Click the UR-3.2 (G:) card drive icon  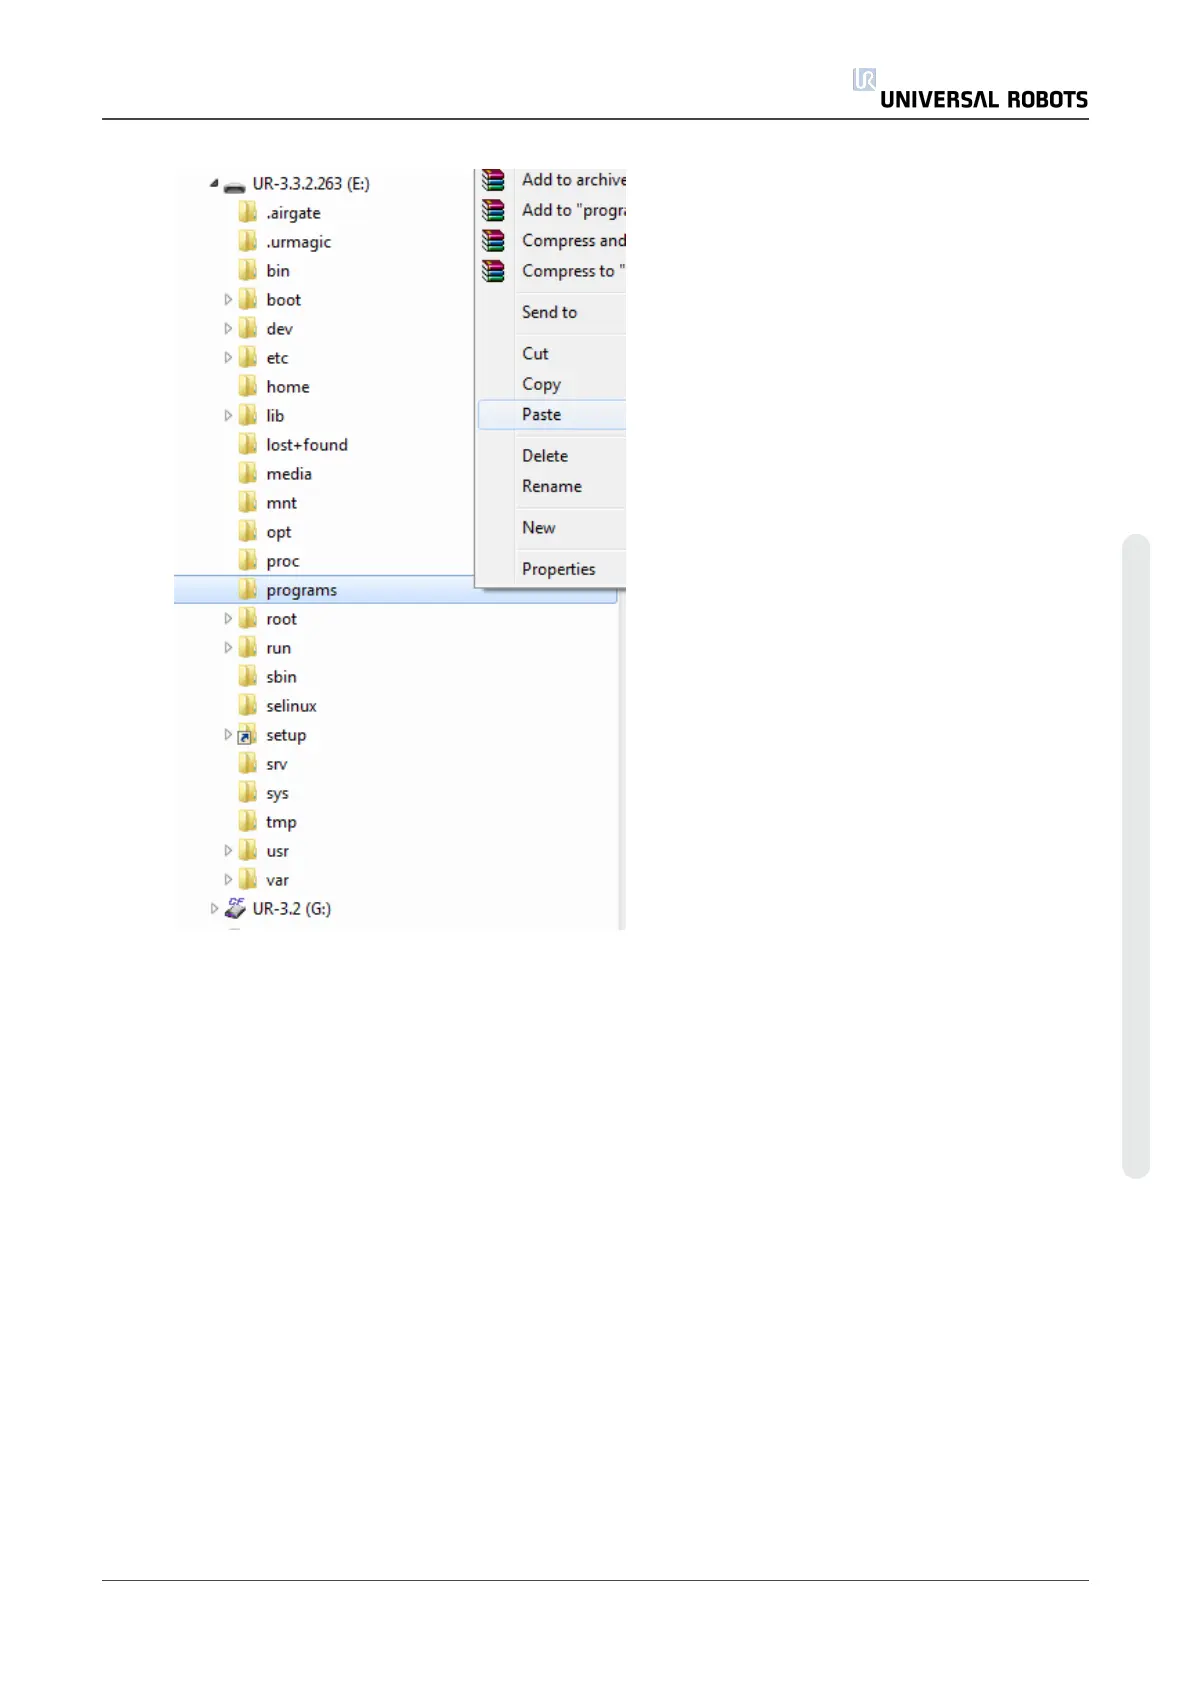tap(235, 908)
